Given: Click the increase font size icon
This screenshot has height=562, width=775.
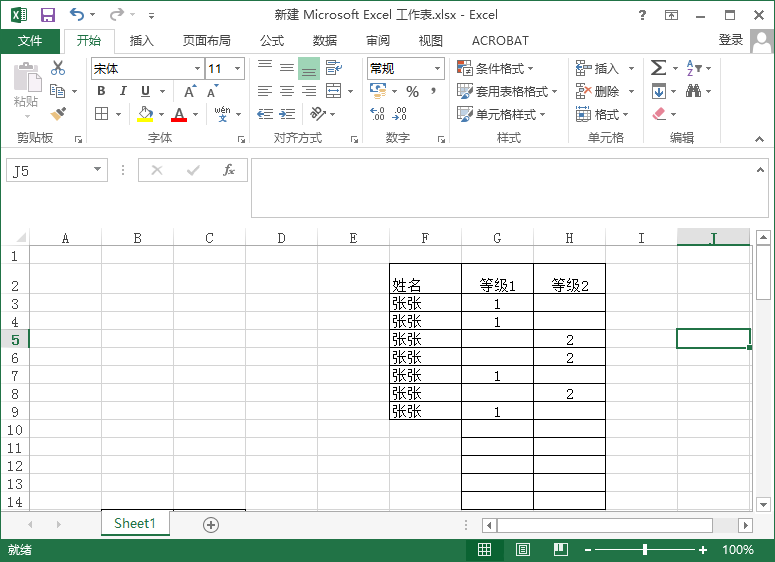Looking at the screenshot, I should [192, 91].
